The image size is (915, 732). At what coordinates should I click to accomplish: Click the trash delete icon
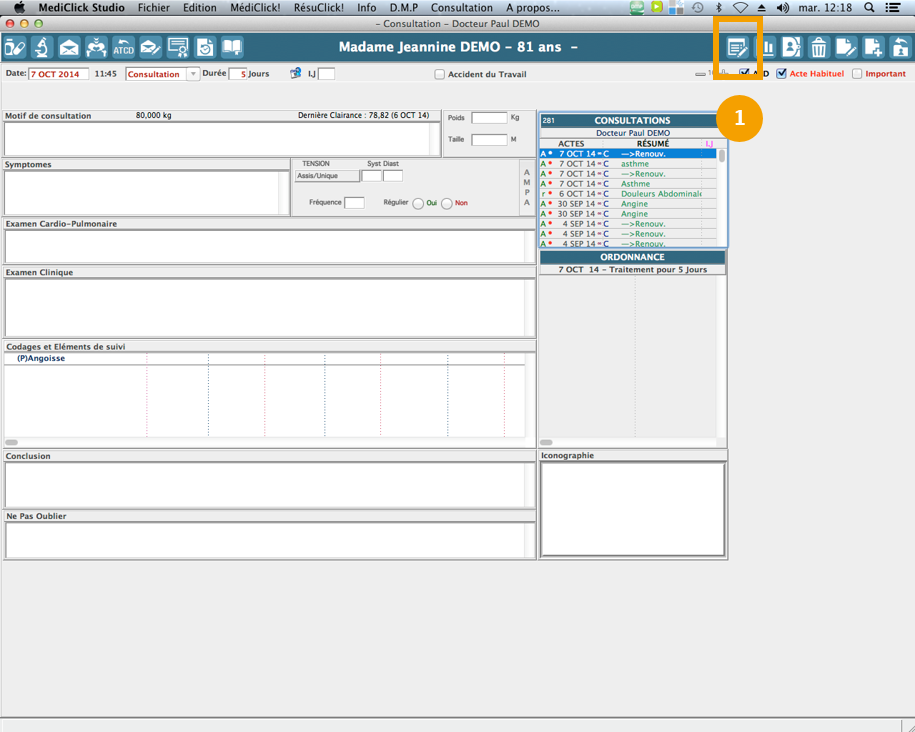point(819,47)
